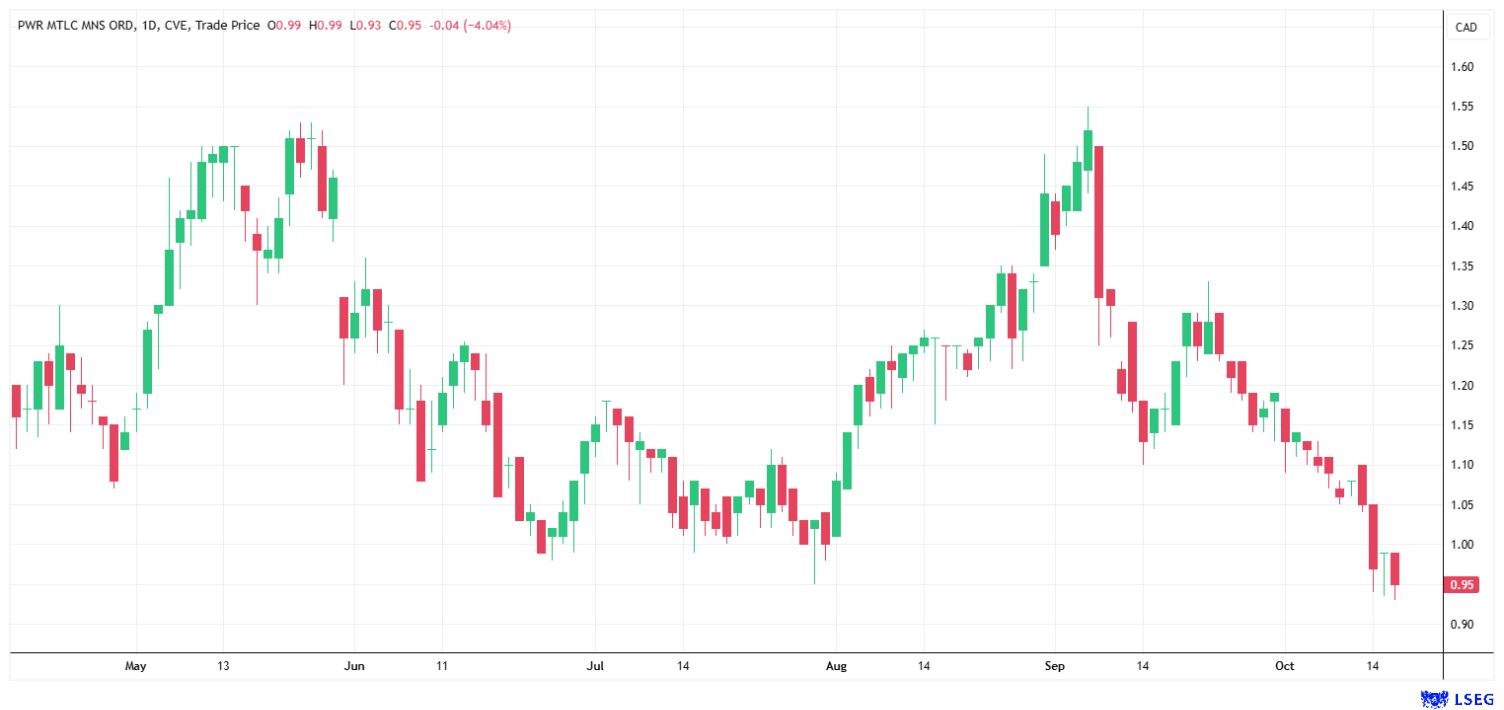This screenshot has height=710, width=1504.
Task: Click the symbol title PWR MTLC MNS ORD
Action: 74,26
